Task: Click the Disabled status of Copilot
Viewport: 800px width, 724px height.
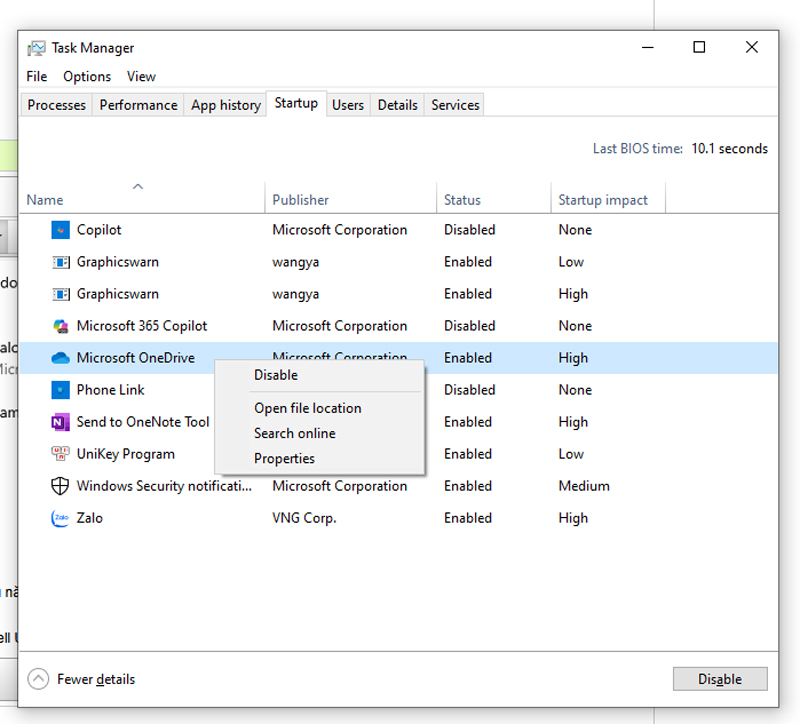Action: pos(469,230)
